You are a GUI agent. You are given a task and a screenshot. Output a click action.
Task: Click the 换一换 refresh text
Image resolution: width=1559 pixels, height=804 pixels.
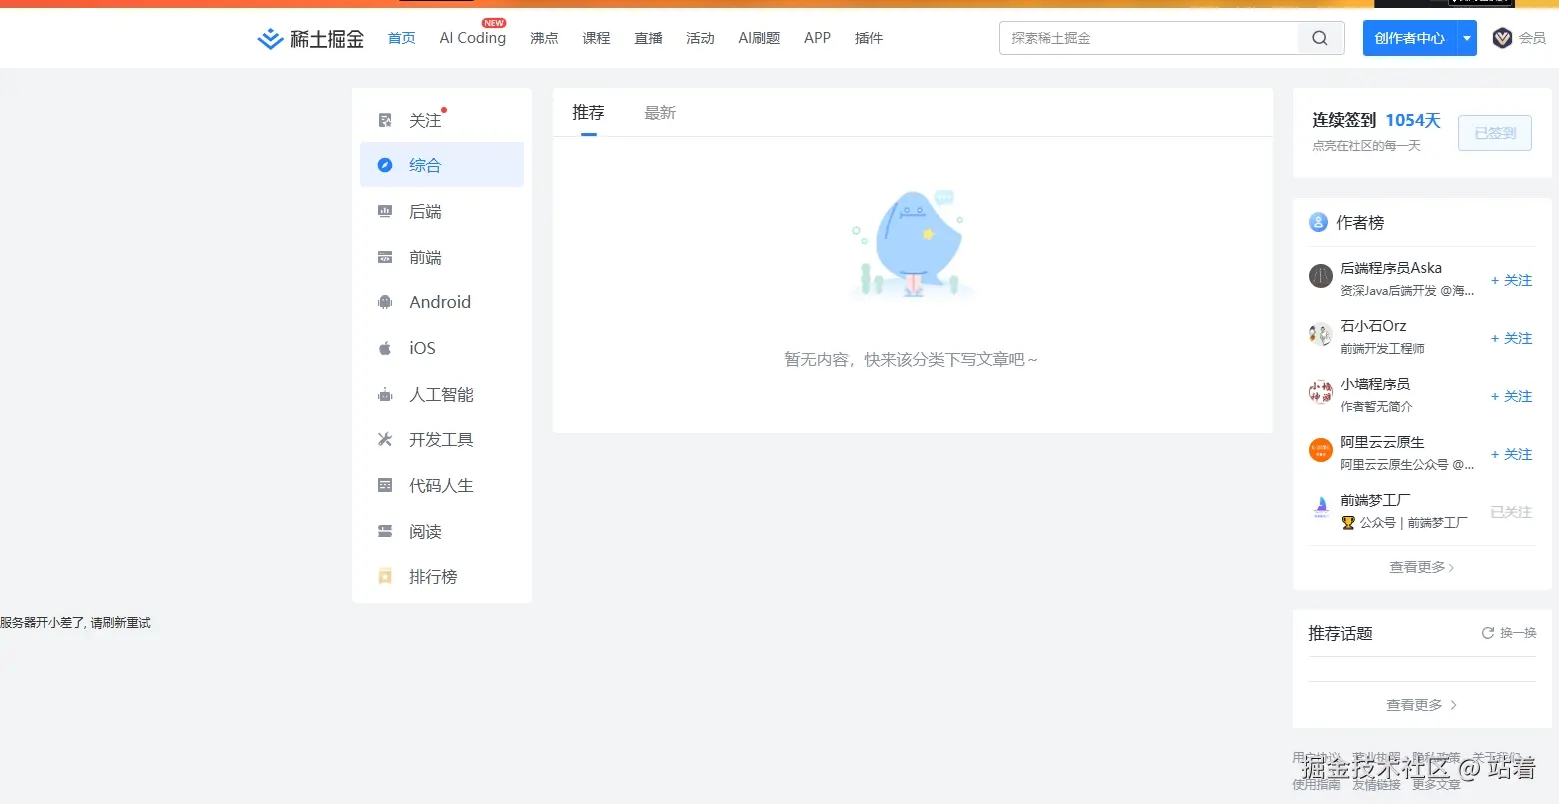[x=1518, y=633]
